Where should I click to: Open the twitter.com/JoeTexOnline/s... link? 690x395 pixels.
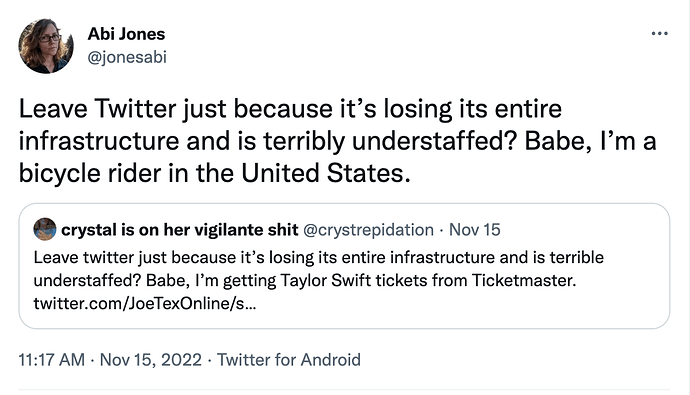tap(144, 304)
